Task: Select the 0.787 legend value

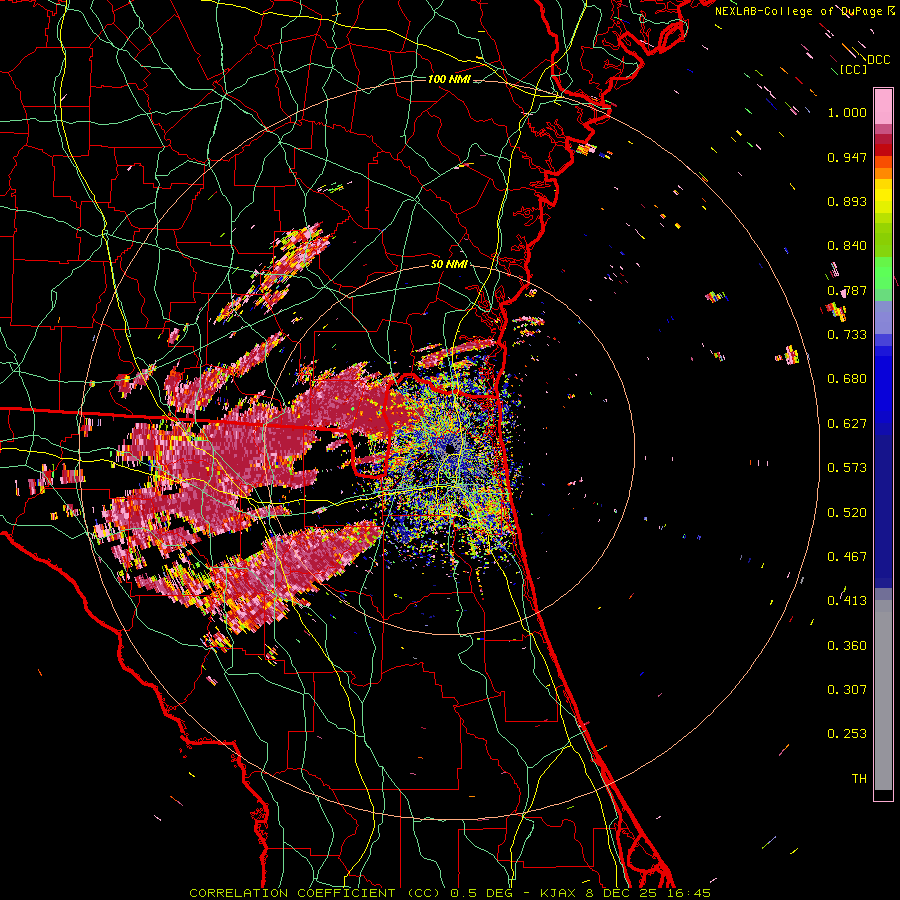Action: pyautogui.click(x=847, y=290)
